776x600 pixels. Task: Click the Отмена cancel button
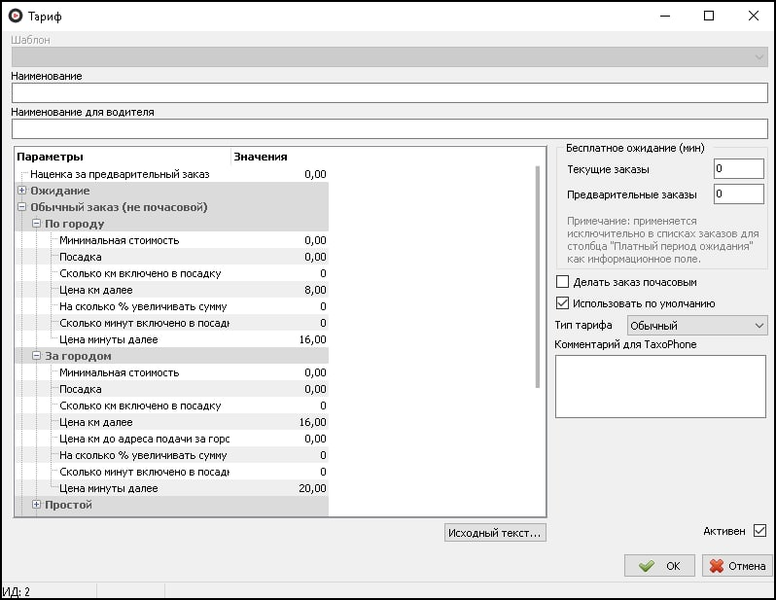737,566
